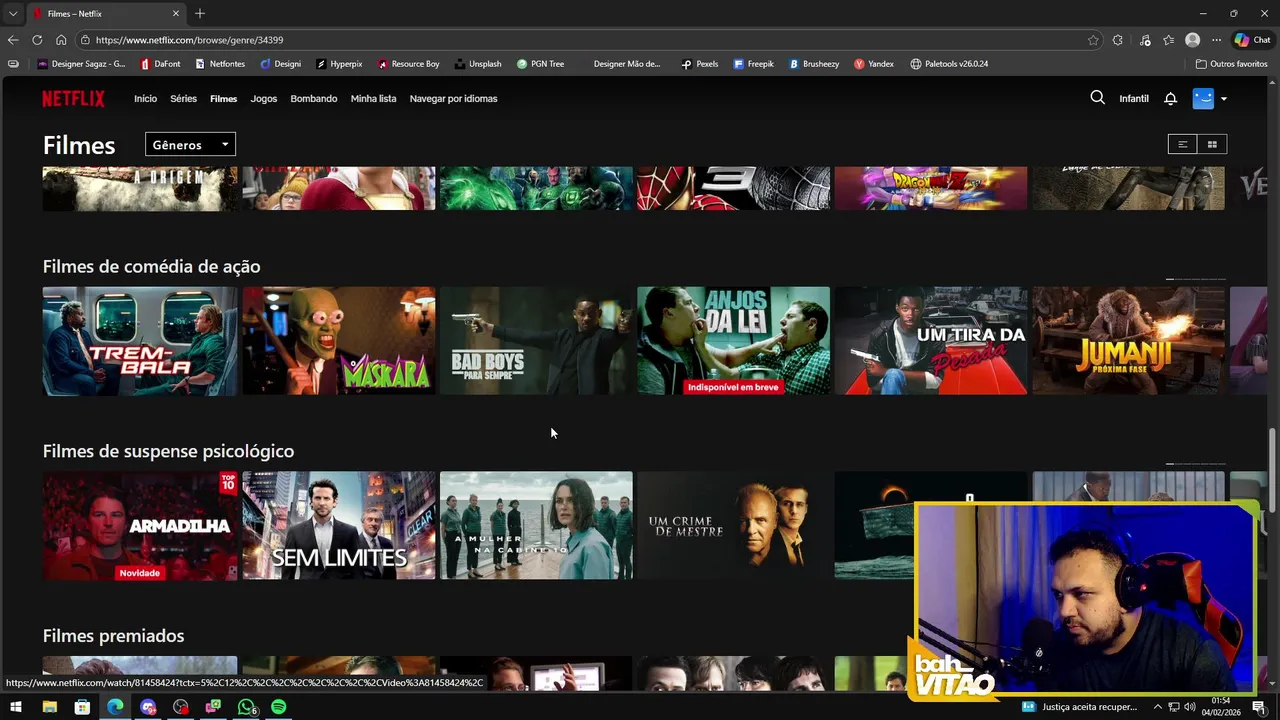The image size is (1280, 720).
Task: Open O Máskara movie thumbnail
Action: pyautogui.click(x=338, y=341)
